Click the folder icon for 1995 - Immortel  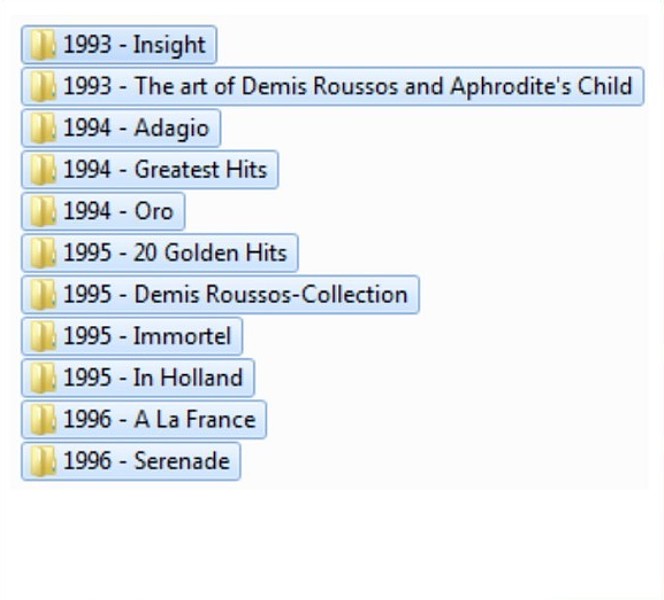(x=42, y=337)
